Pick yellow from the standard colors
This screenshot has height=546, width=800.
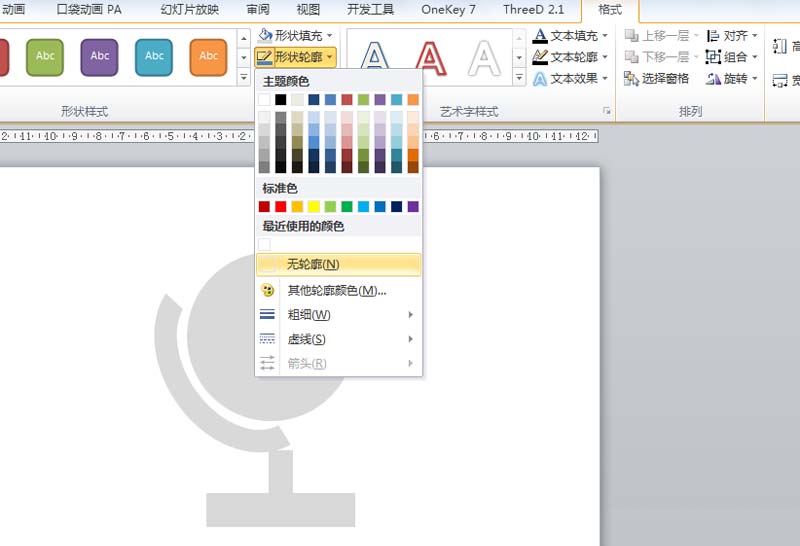[x=314, y=207]
